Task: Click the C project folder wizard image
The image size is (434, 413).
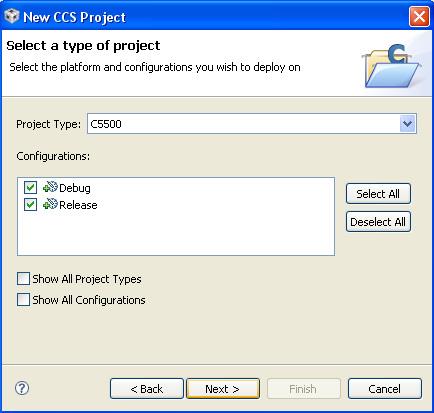Action: click(x=392, y=66)
